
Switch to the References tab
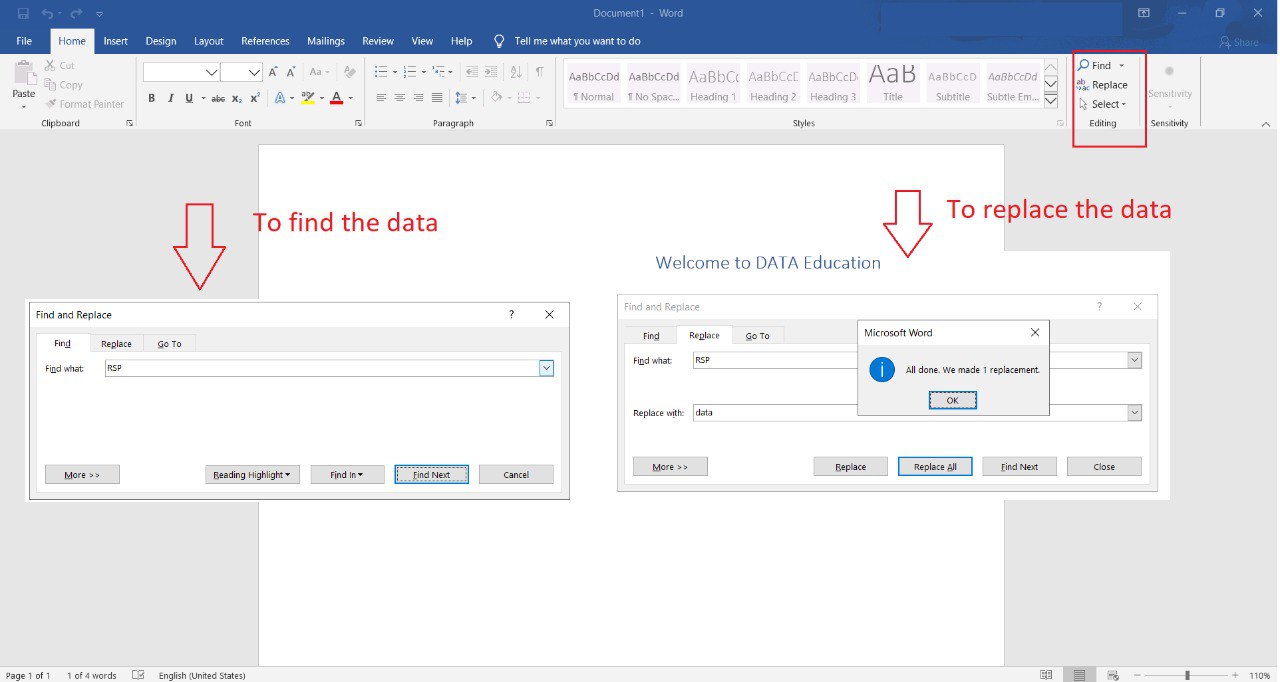(x=265, y=41)
